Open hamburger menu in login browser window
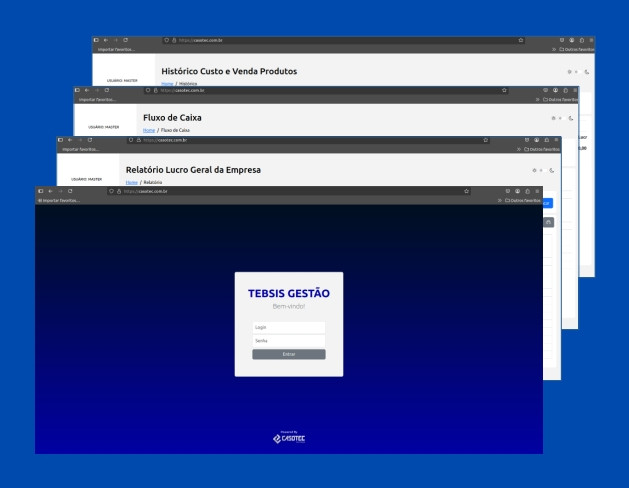This screenshot has width=629, height=488. [537, 190]
